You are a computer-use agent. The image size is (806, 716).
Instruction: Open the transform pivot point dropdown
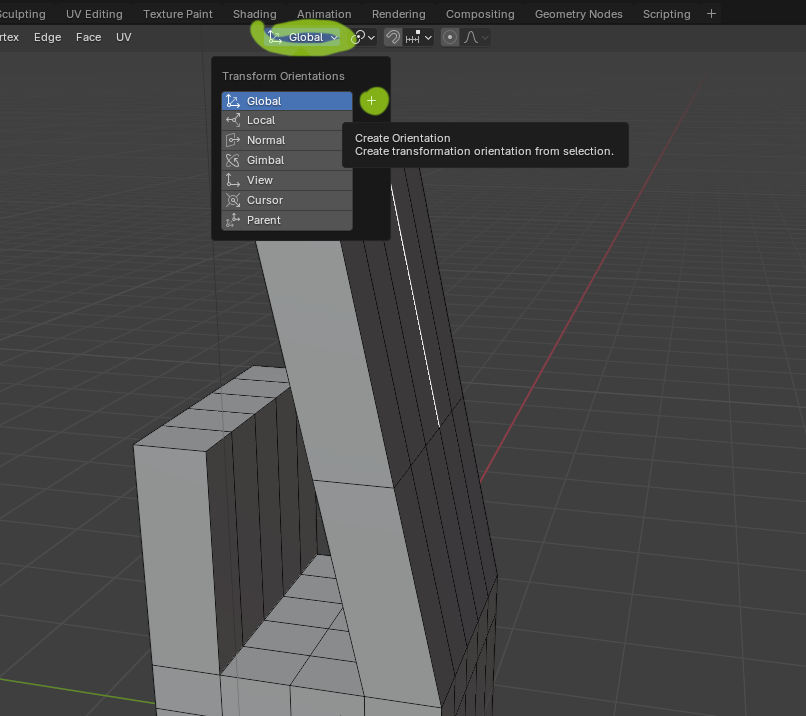tap(363, 37)
